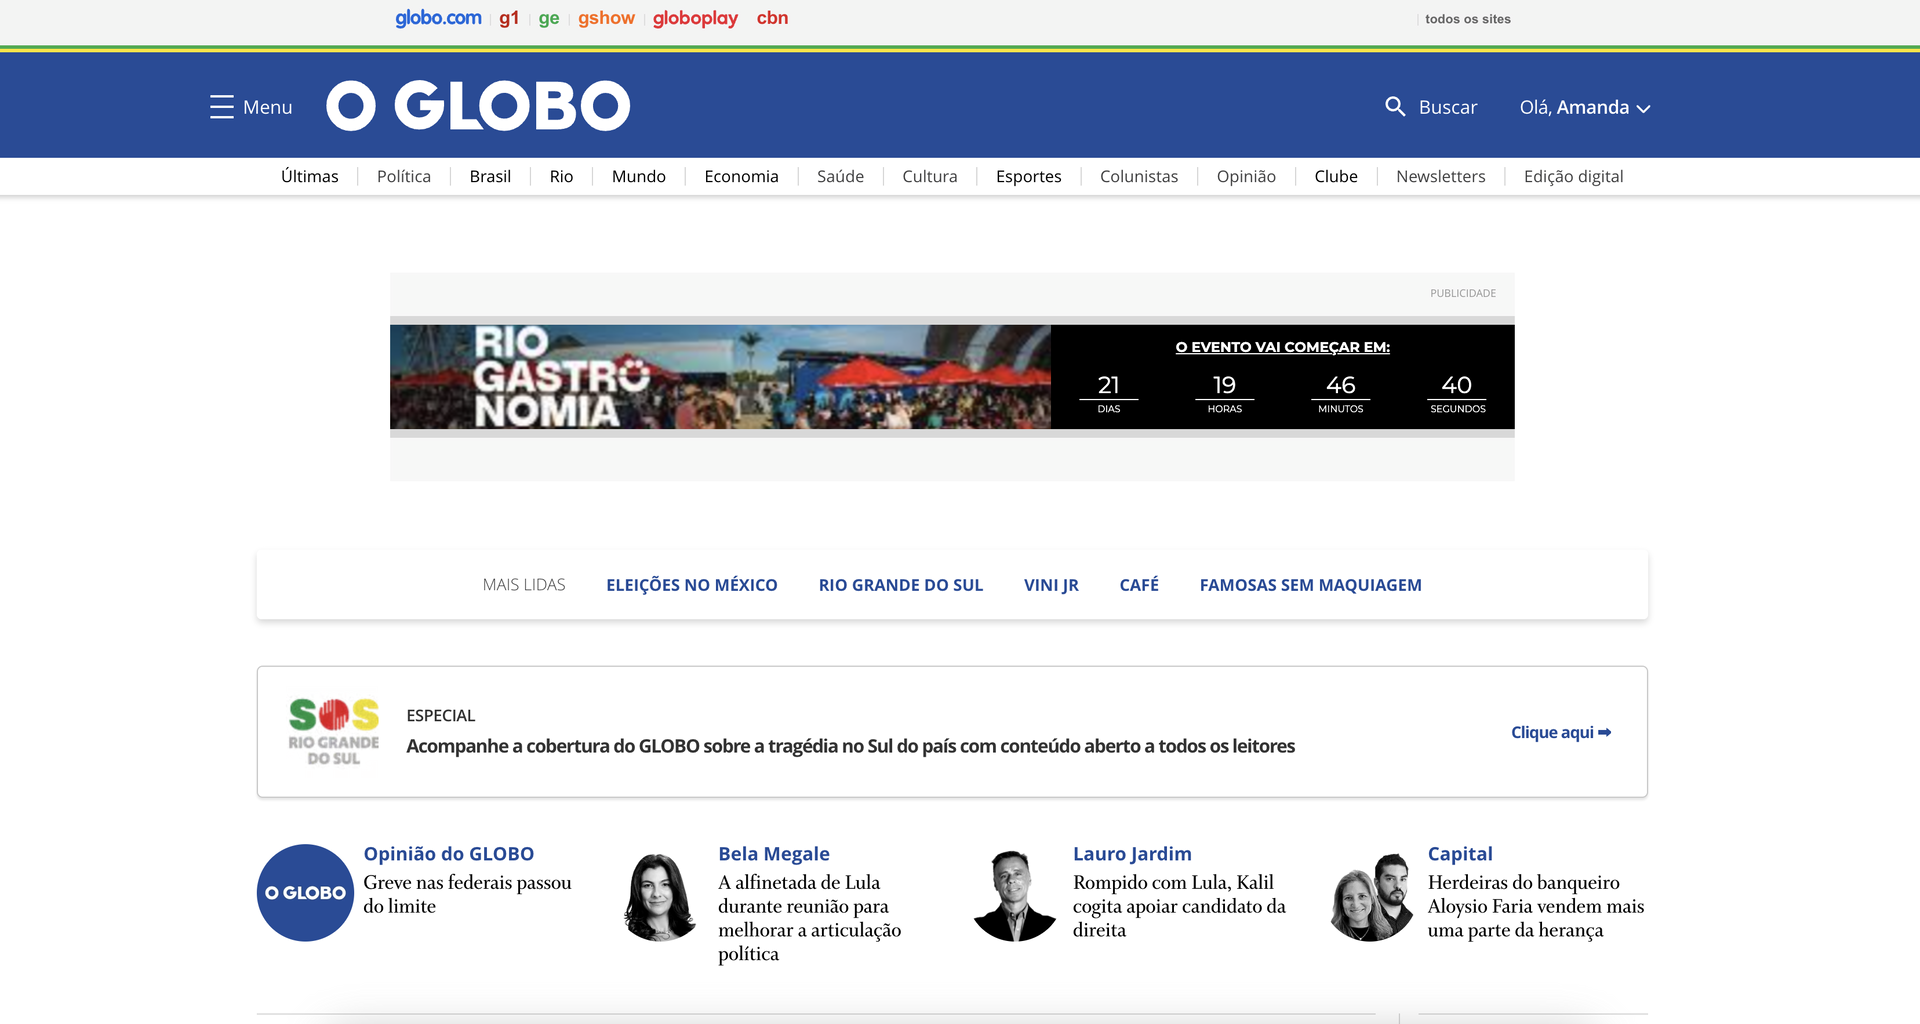Open the Newsletters section
Viewport: 1920px width, 1024px height.
coord(1441,176)
